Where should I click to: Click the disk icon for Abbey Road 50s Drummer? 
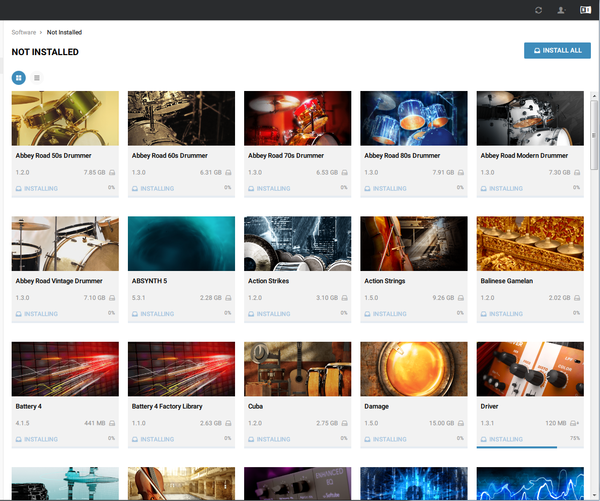[112, 173]
